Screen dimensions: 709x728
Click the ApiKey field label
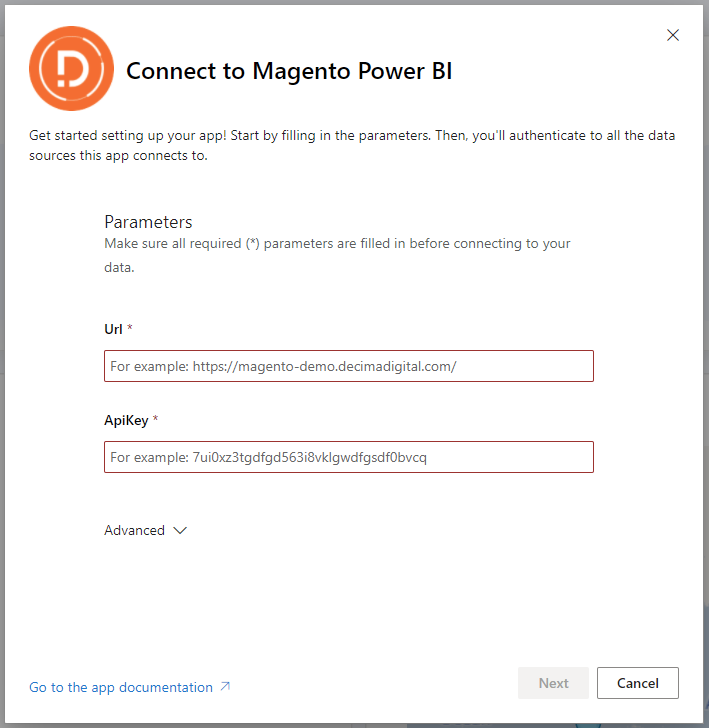pyautogui.click(x=126, y=420)
